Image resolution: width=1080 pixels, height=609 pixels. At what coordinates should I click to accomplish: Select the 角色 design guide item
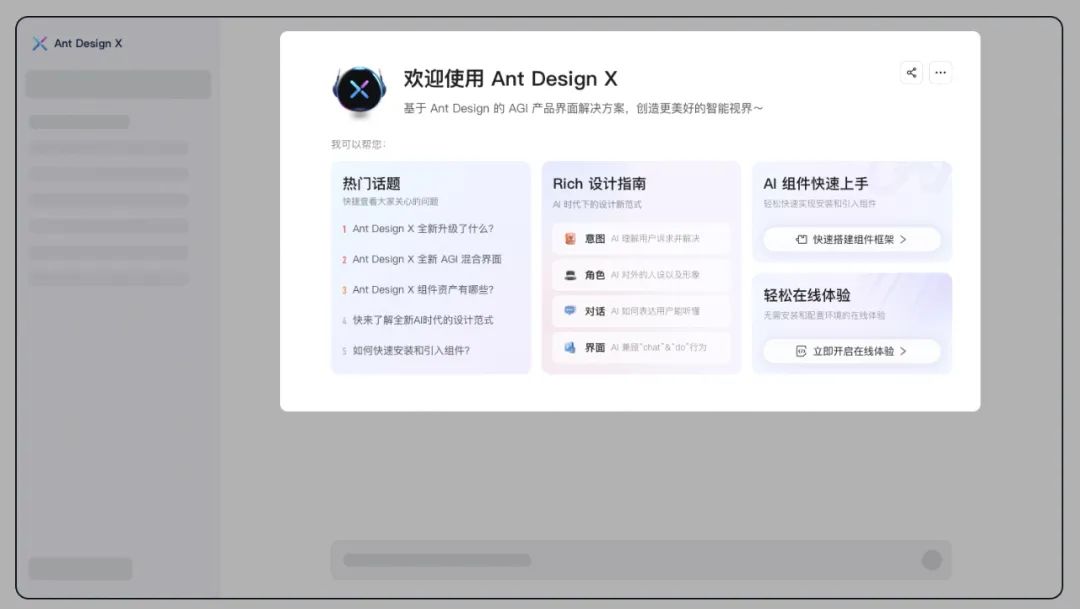click(x=641, y=275)
